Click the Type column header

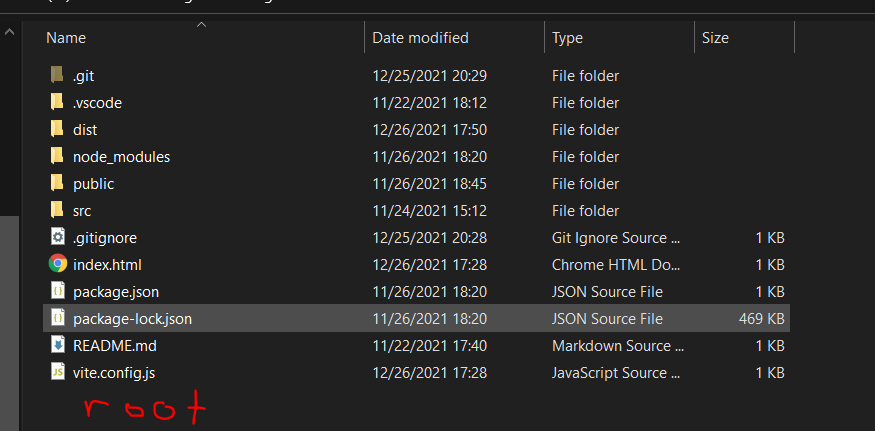coord(567,38)
